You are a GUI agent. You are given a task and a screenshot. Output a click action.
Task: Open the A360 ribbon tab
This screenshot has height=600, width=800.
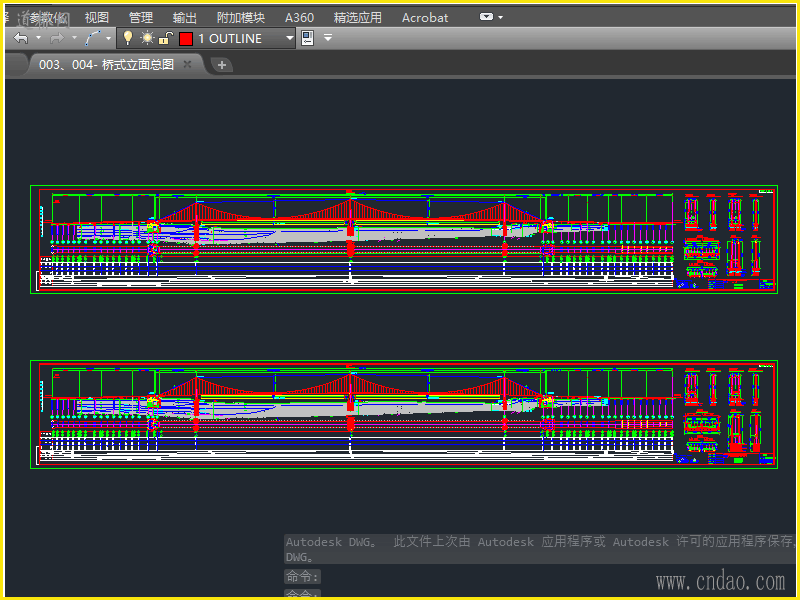[x=299, y=17]
